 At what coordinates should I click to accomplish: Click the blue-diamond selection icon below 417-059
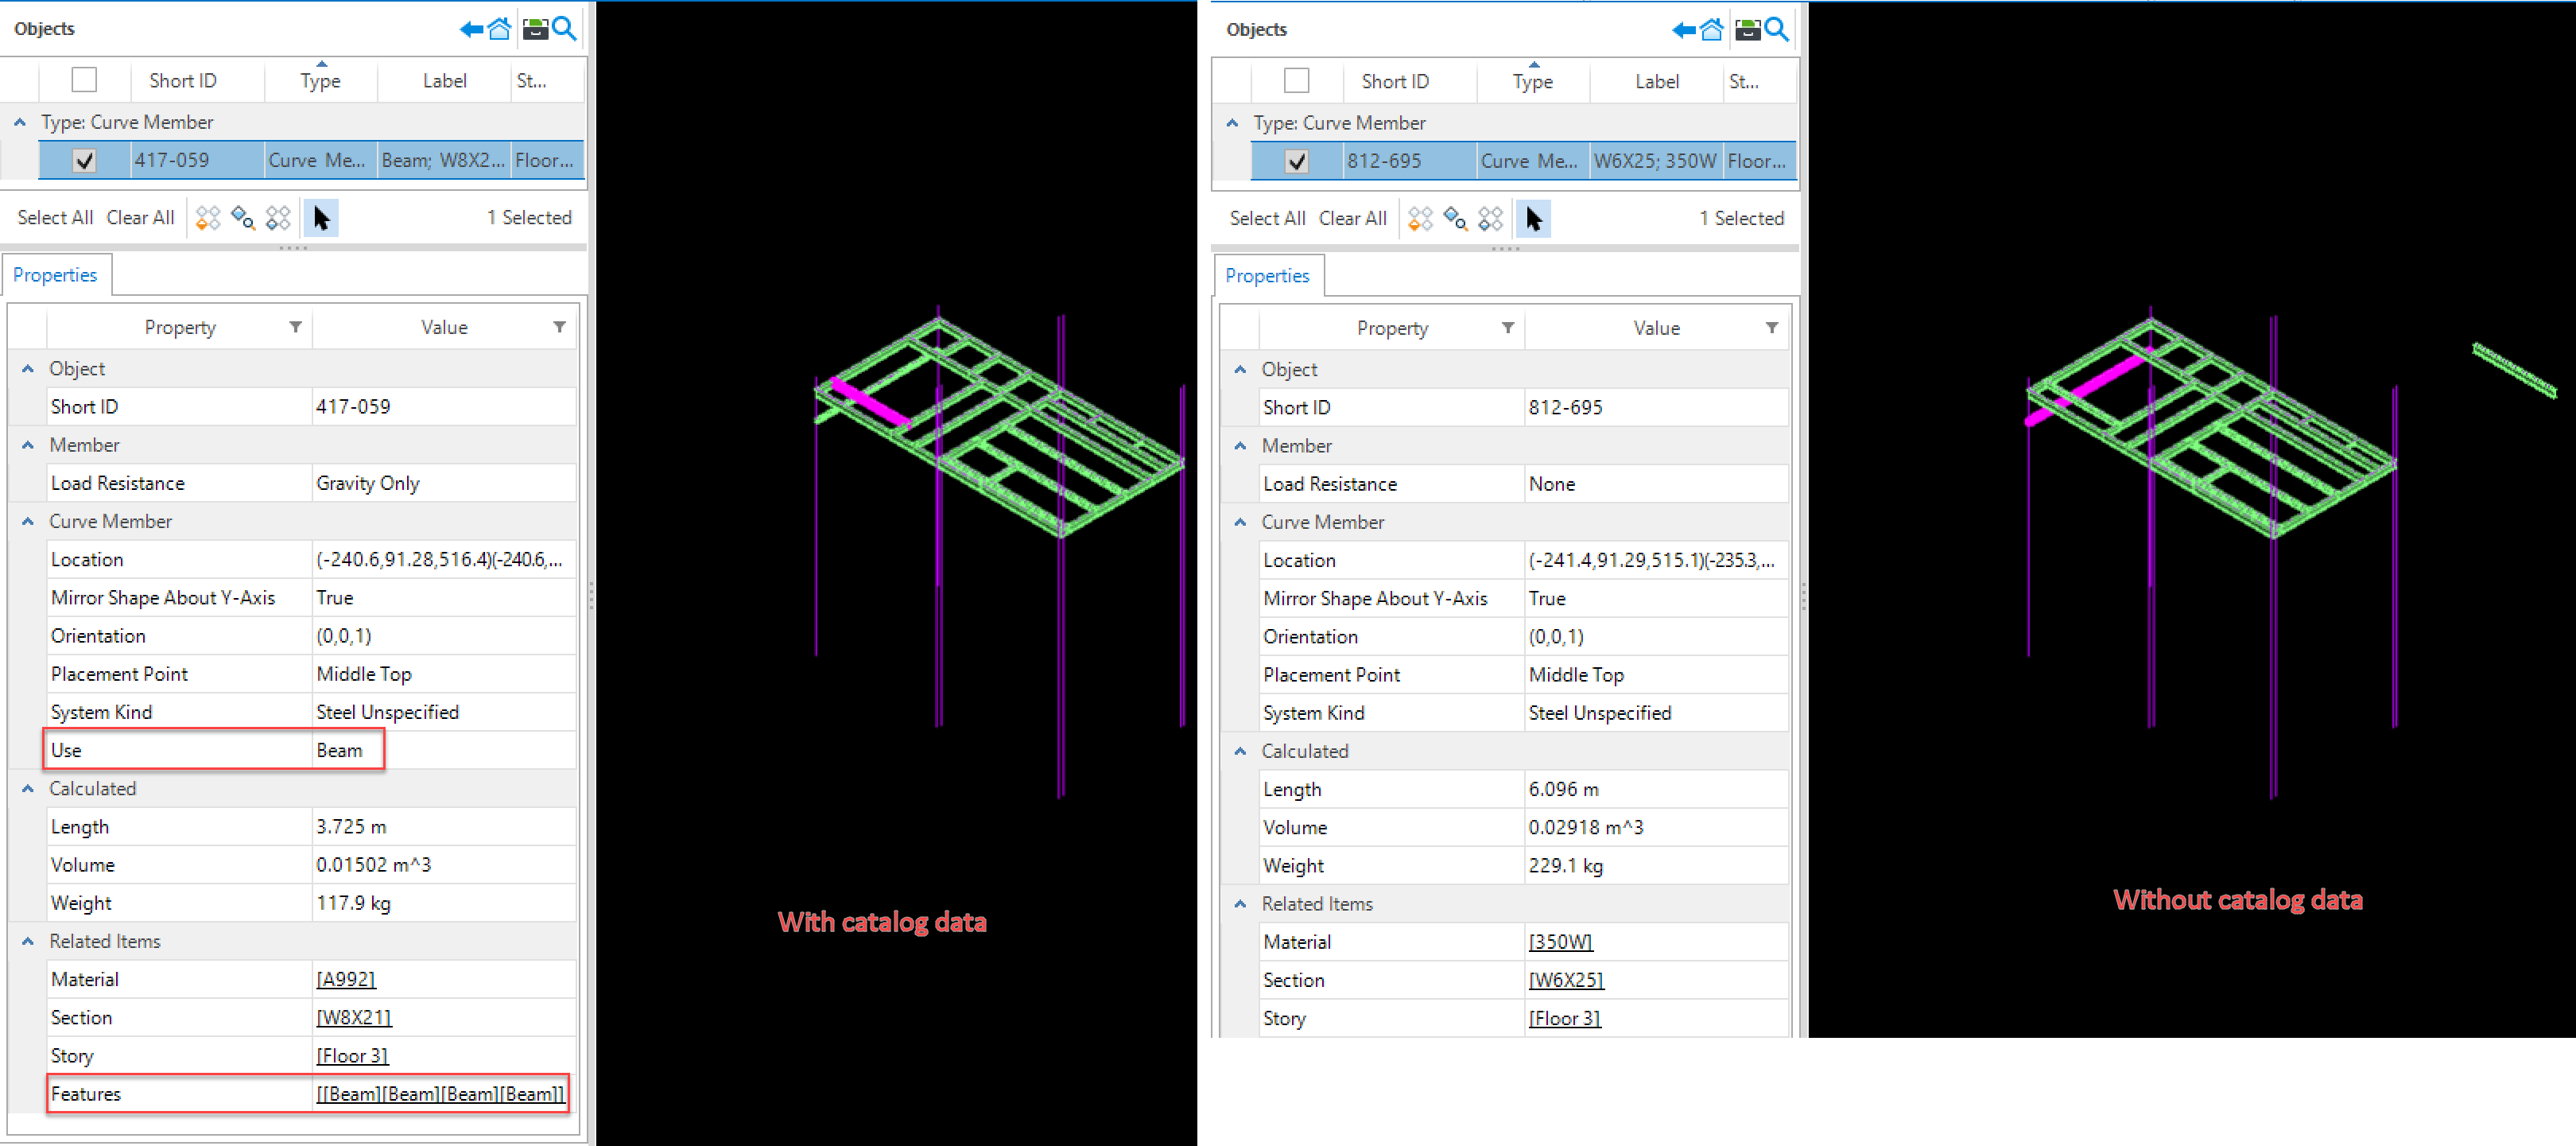[278, 218]
